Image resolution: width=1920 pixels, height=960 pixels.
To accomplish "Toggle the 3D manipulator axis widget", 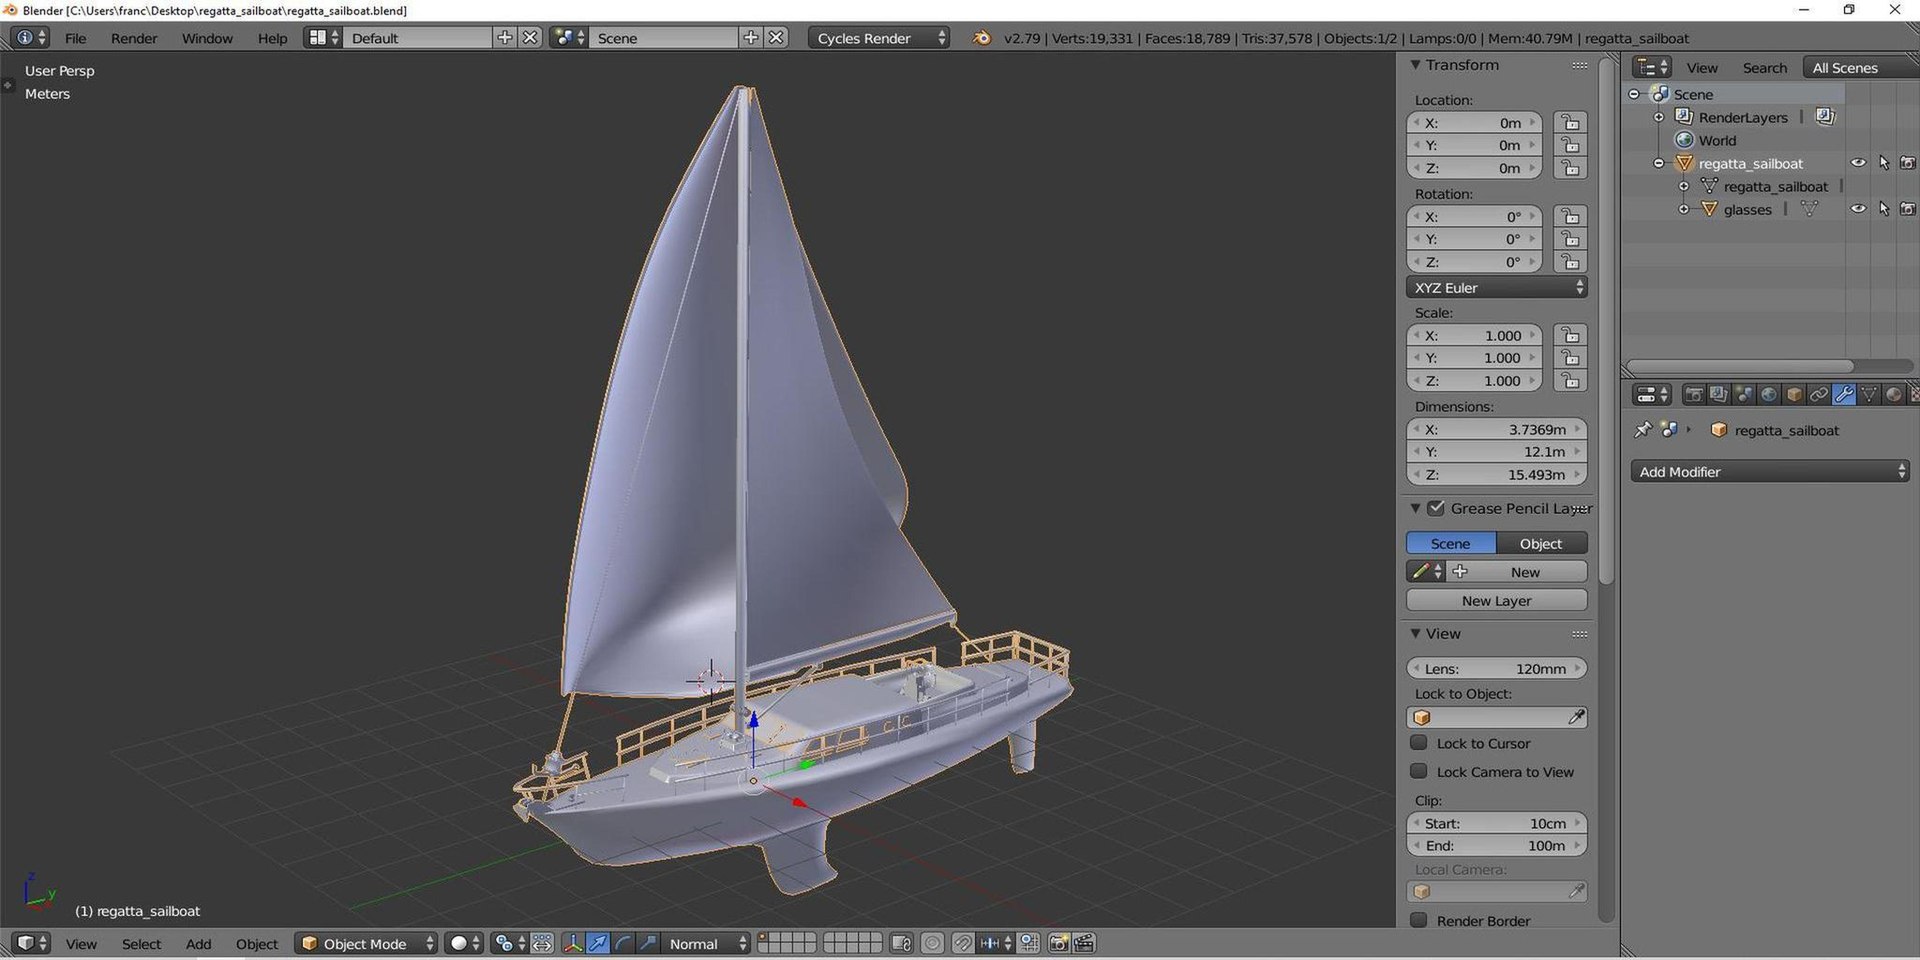I will coord(572,943).
